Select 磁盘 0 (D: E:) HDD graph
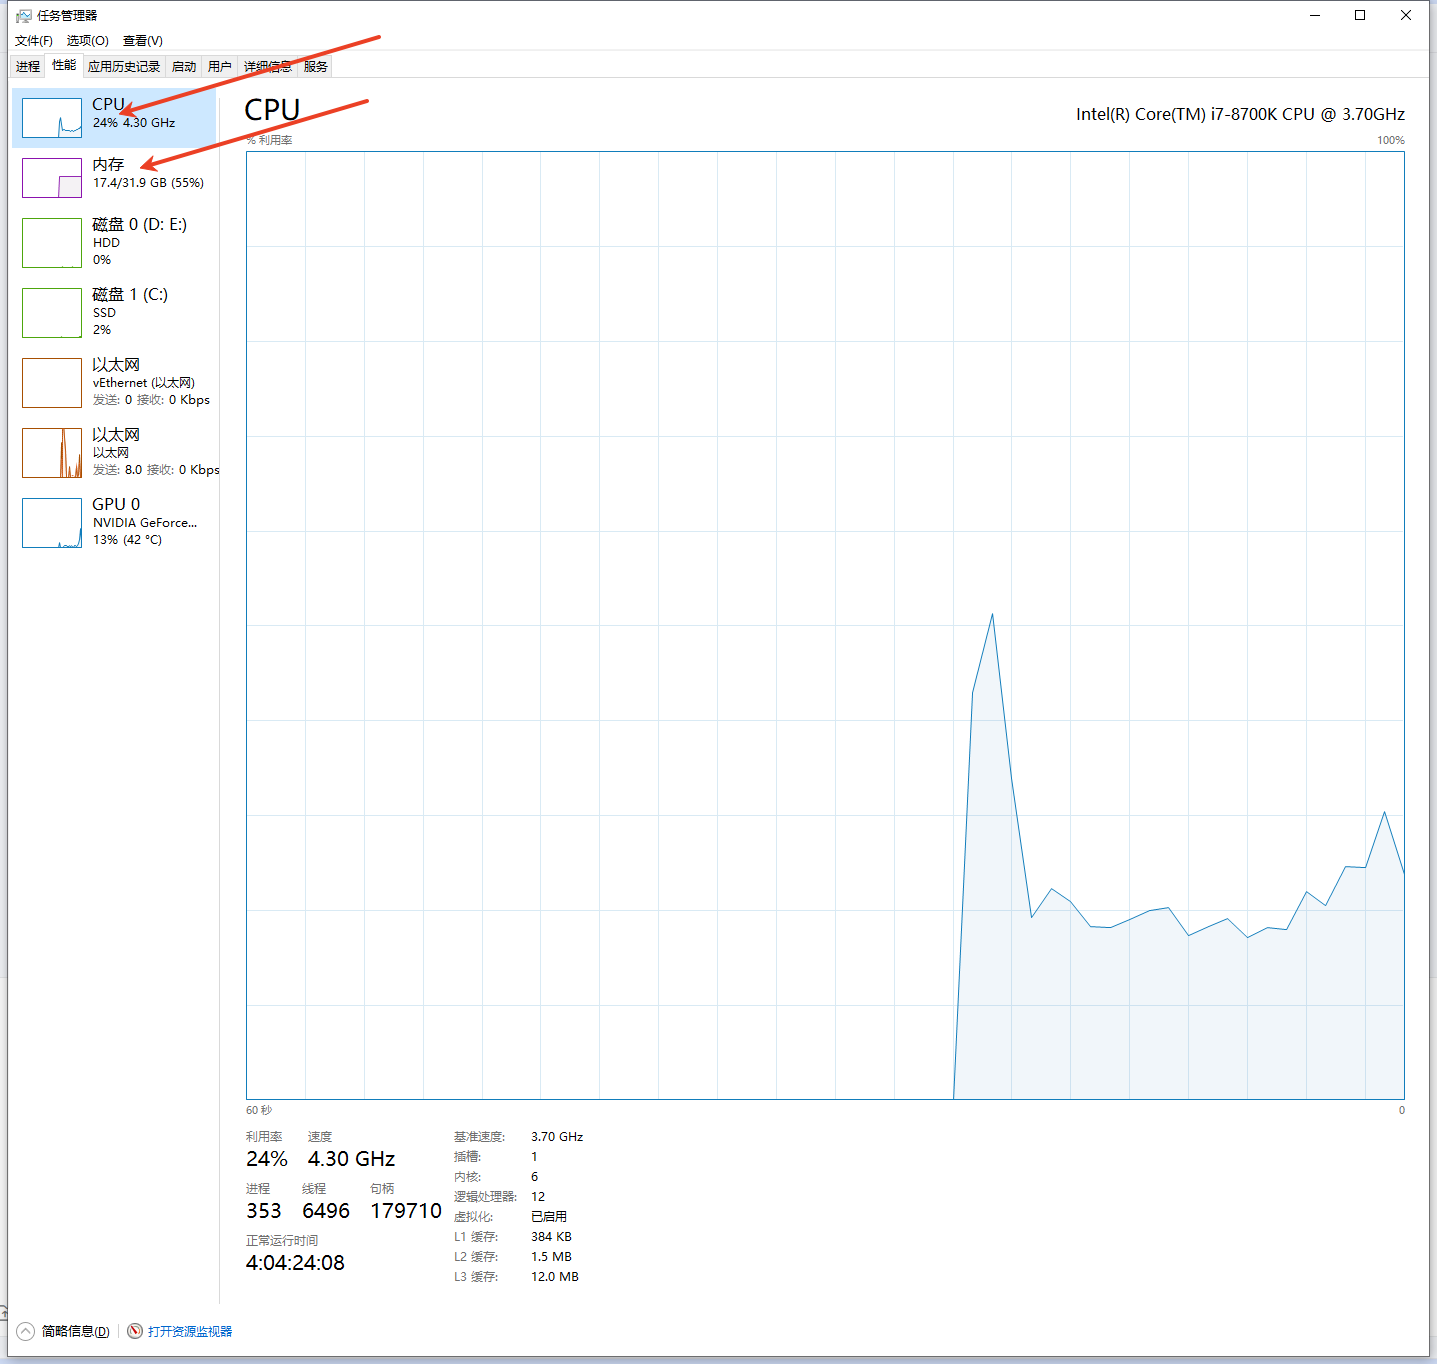The height and width of the screenshot is (1364, 1437). point(52,243)
